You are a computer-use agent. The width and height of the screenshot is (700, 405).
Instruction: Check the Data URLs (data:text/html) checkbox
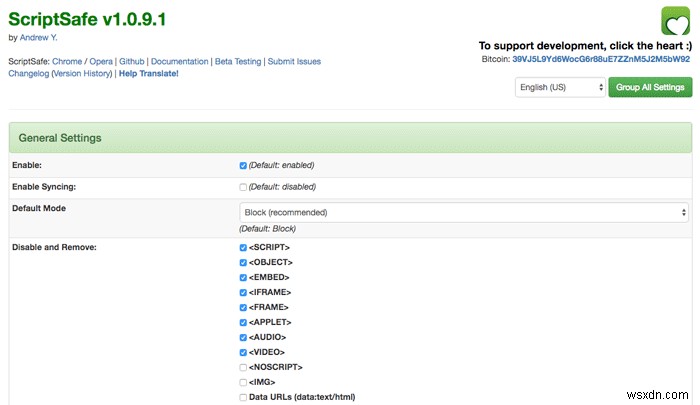click(243, 397)
